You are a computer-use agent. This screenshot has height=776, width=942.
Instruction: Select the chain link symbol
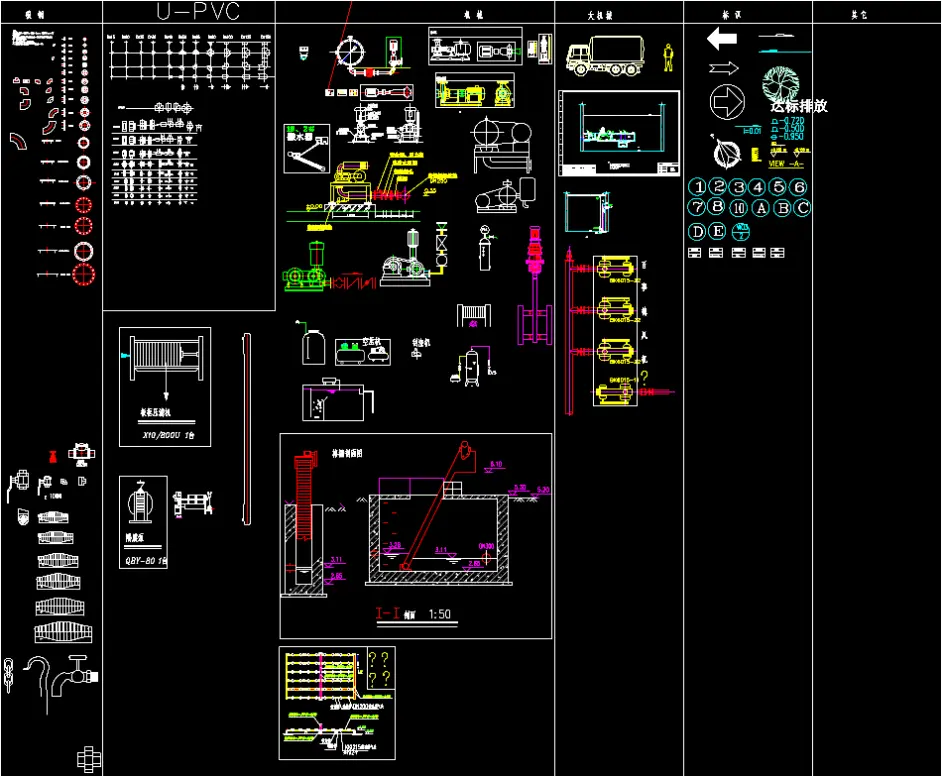tap(8, 675)
